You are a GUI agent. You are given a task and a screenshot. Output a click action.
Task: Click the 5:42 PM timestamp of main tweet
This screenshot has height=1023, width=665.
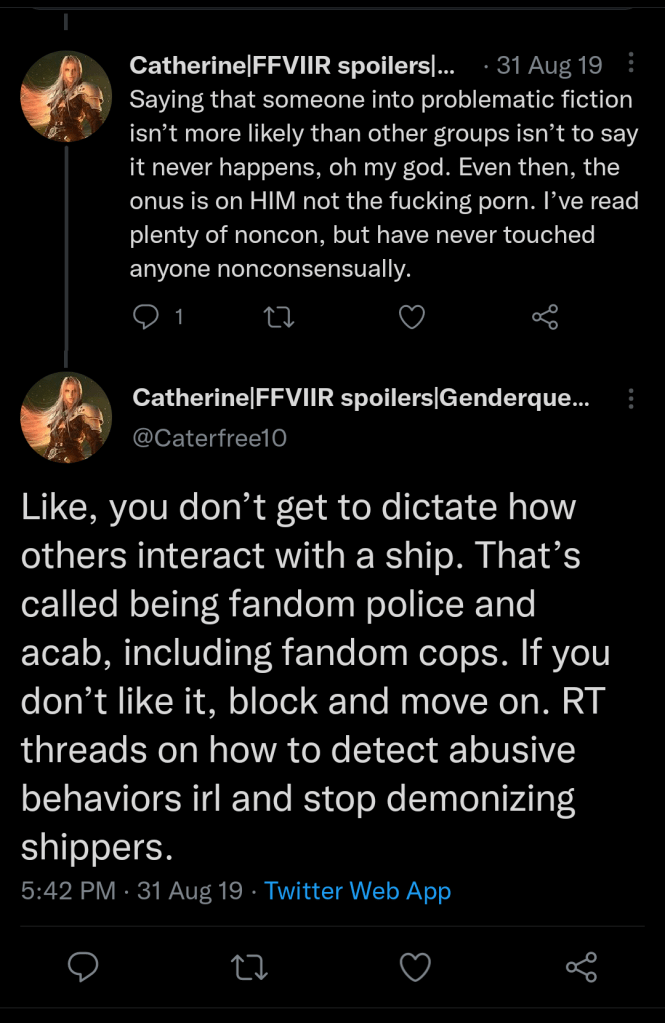pos(68,891)
